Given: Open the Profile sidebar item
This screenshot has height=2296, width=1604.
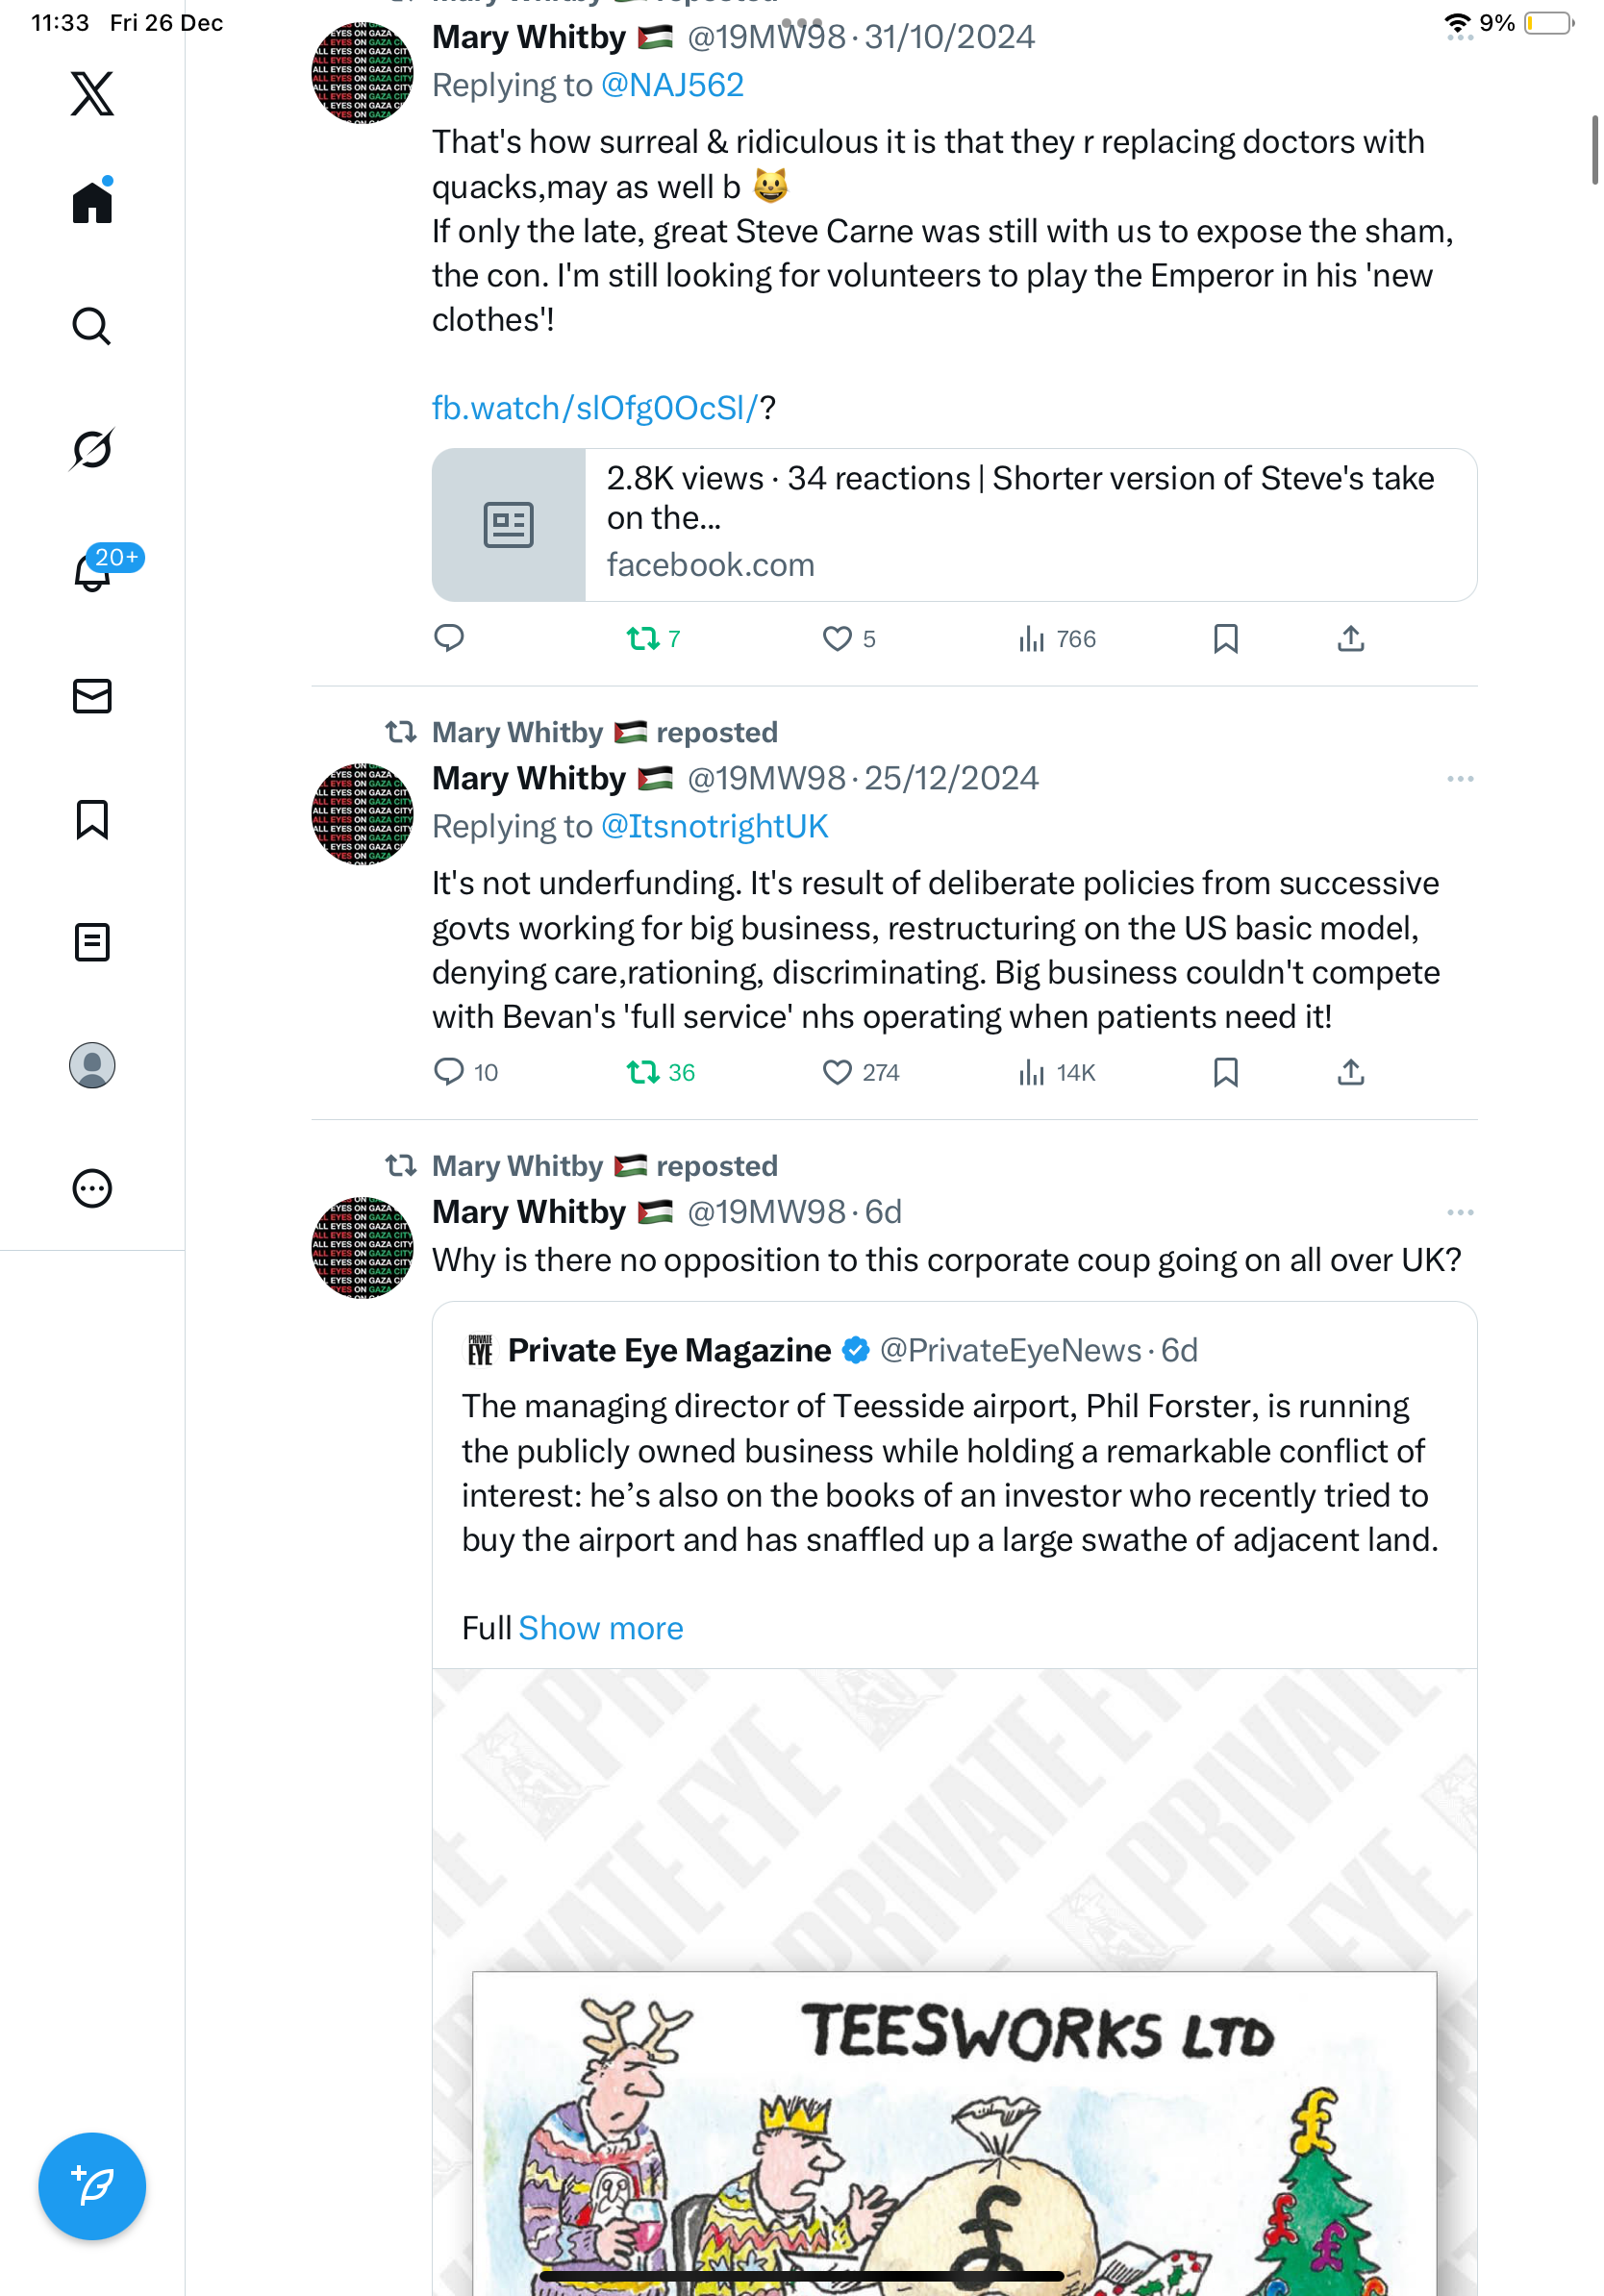Looking at the screenshot, I should (92, 1066).
